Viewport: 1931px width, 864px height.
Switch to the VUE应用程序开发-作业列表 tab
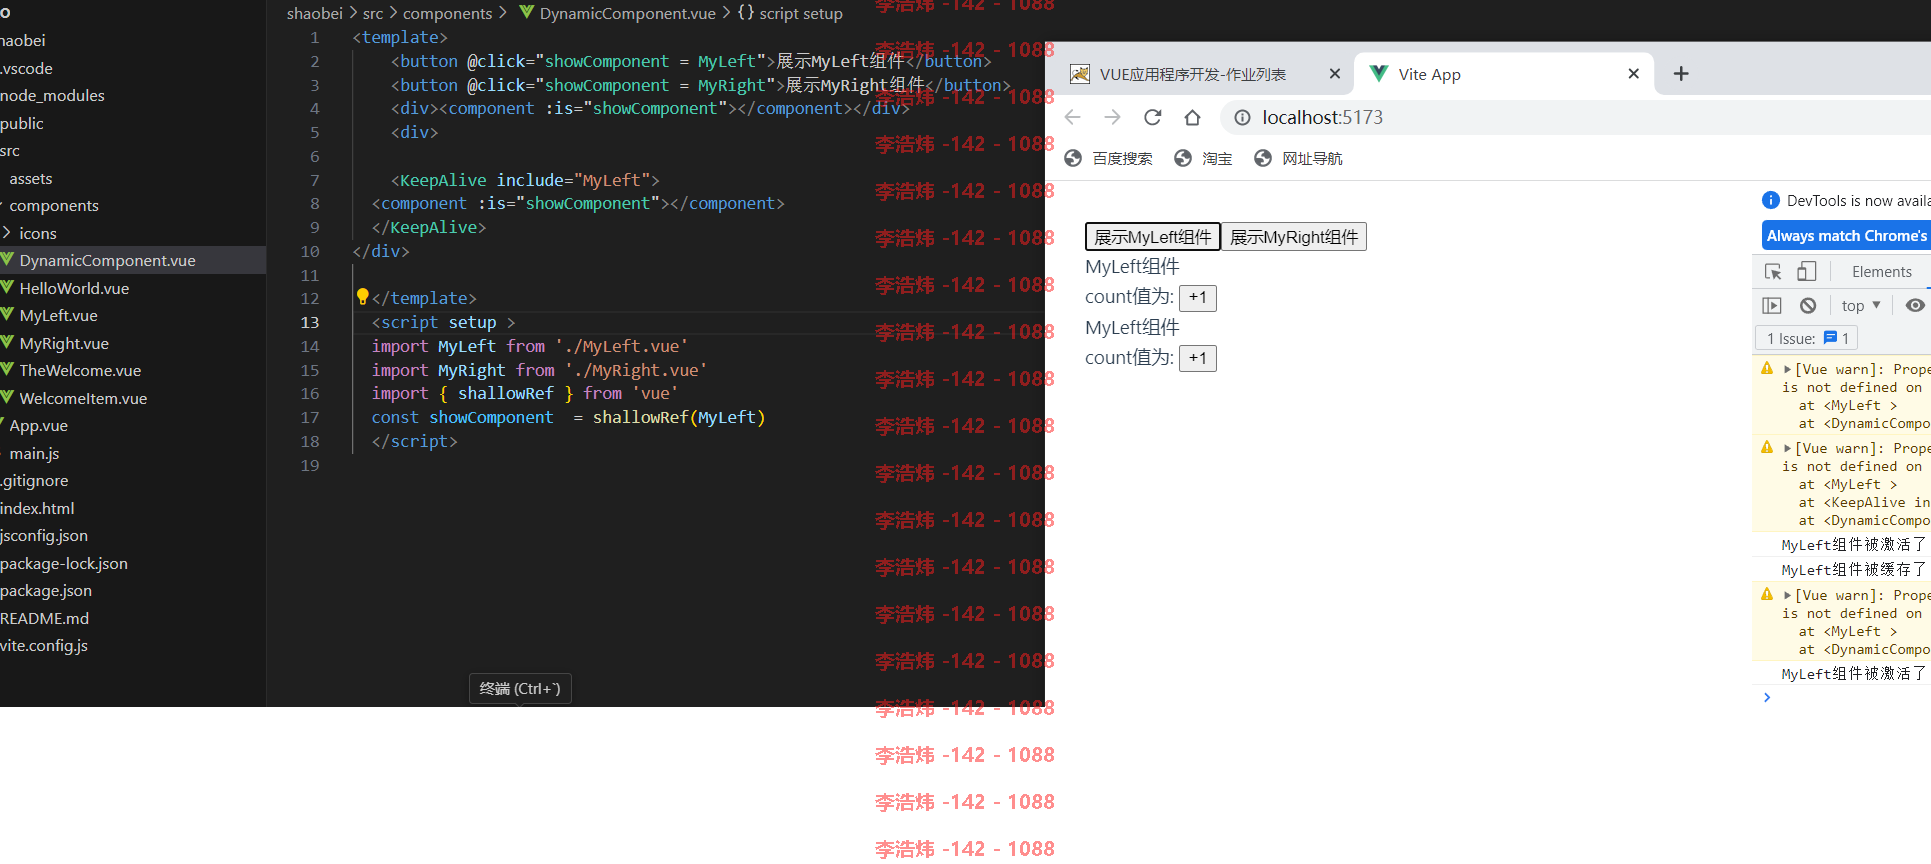coord(1192,74)
